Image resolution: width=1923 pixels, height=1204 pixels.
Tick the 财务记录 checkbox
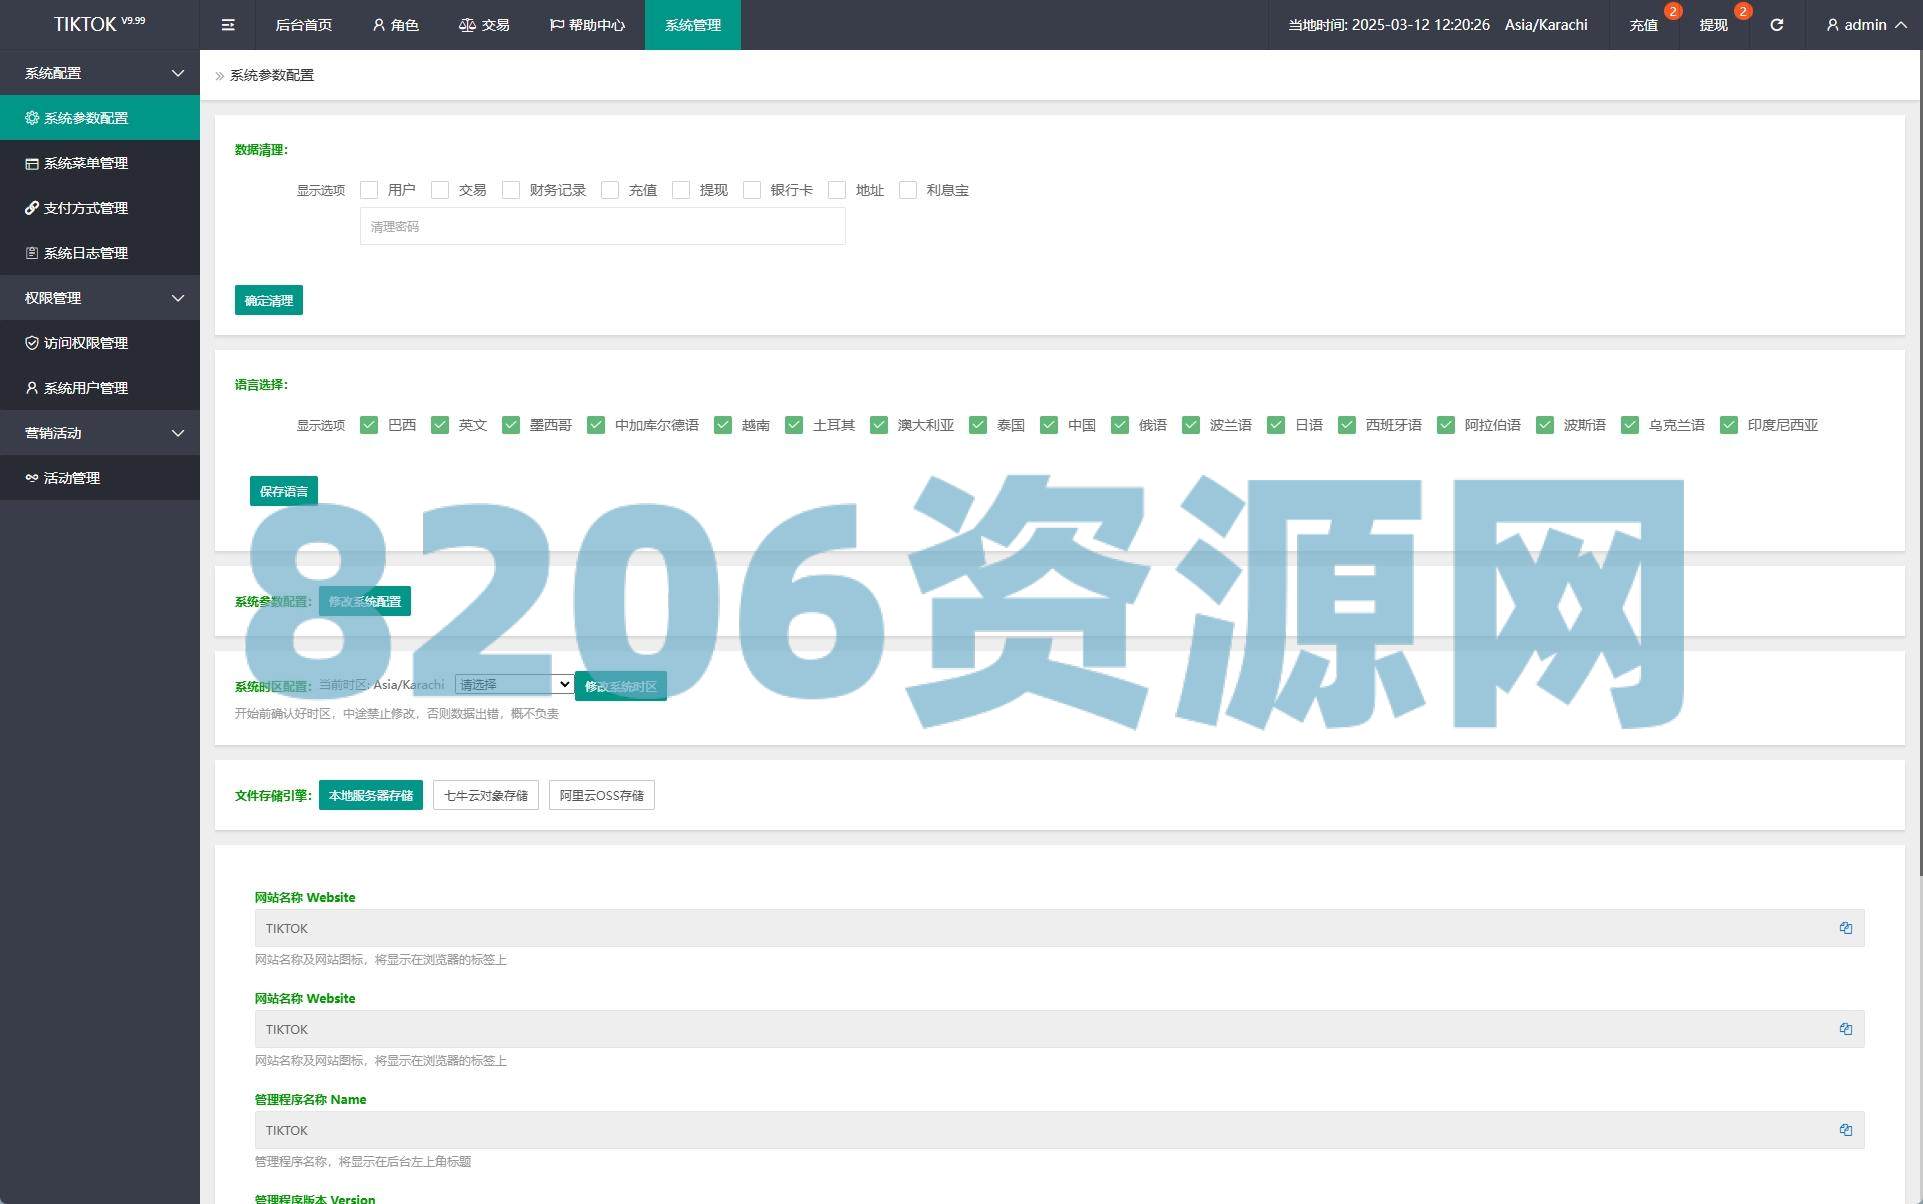(511, 190)
